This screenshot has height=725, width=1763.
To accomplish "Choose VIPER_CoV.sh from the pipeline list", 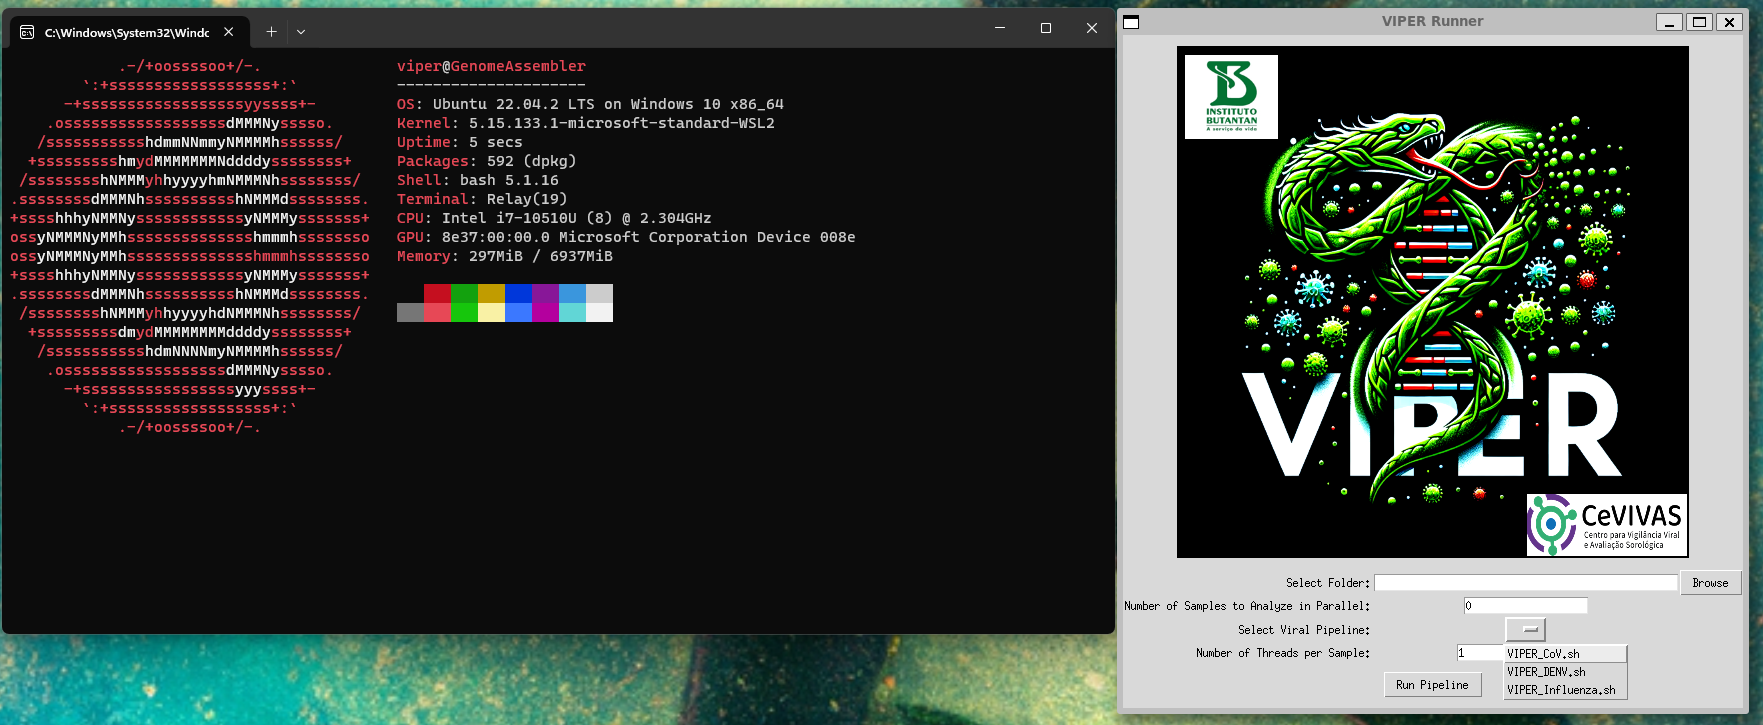I will tap(1565, 654).
